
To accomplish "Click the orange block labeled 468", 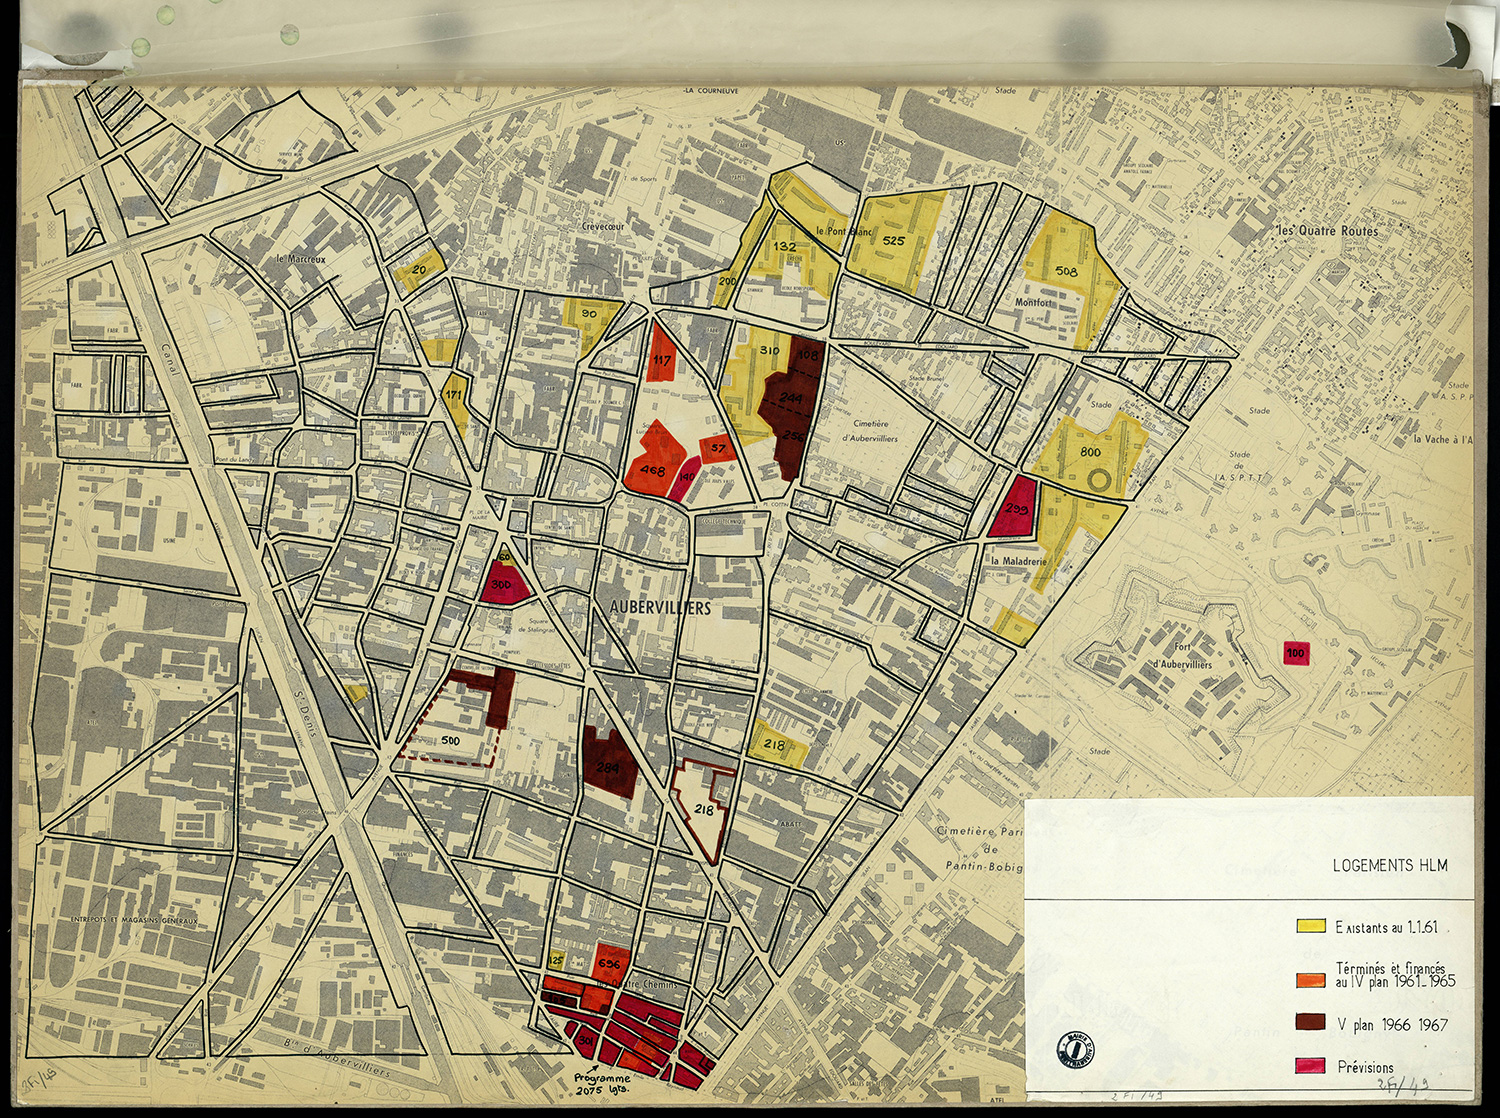I will 653,470.
